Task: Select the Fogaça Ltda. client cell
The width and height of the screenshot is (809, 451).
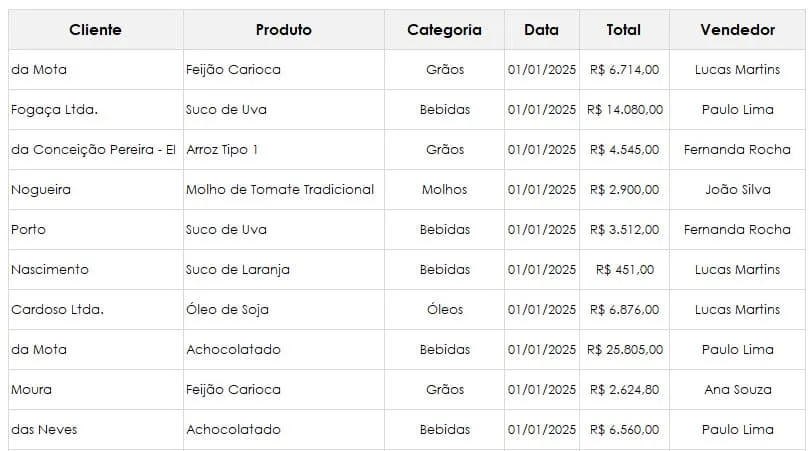Action: [x=95, y=109]
